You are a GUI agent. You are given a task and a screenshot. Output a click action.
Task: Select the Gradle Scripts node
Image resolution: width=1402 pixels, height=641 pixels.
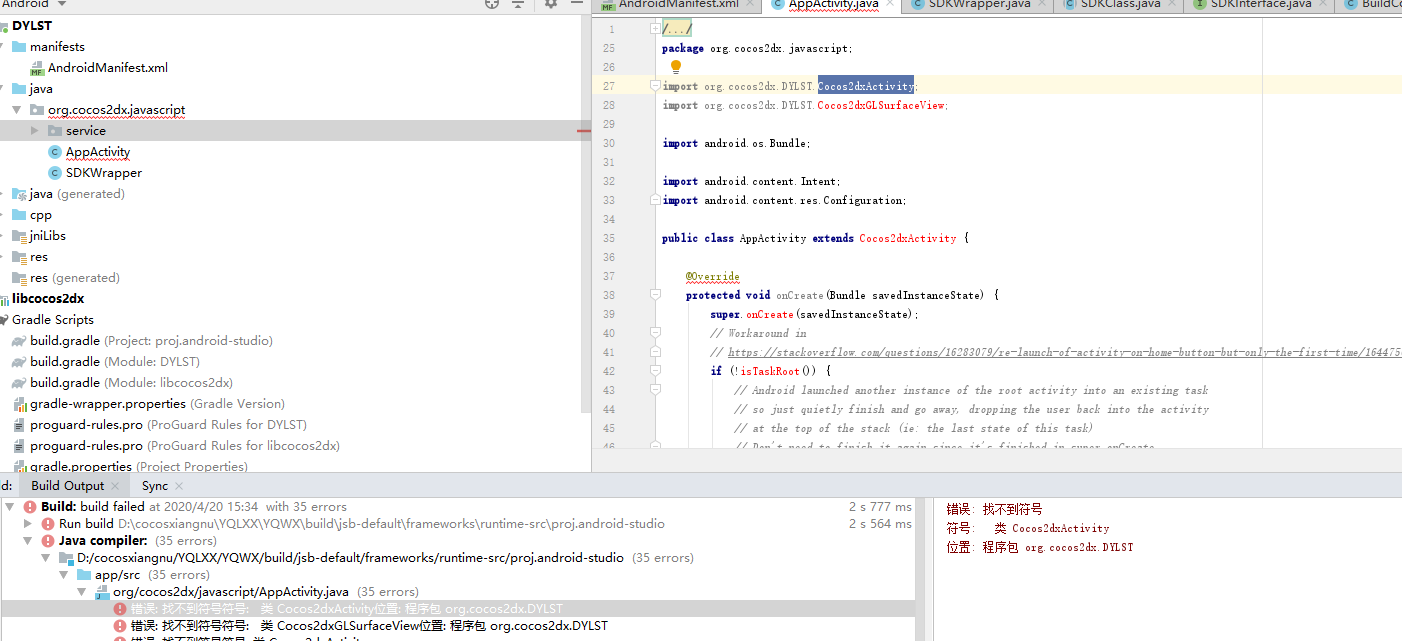(53, 320)
